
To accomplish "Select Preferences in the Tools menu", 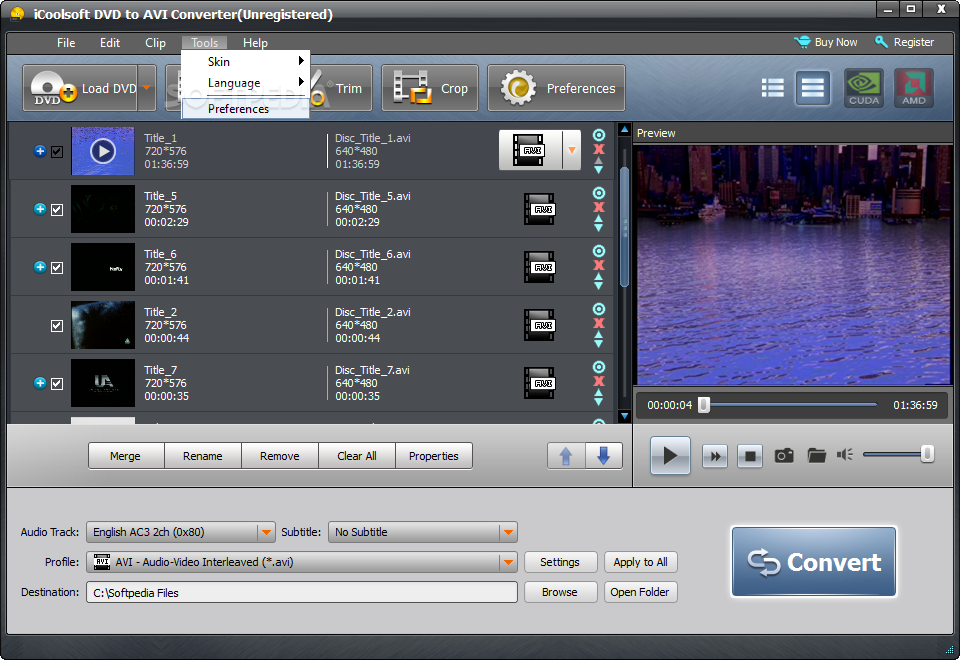I will tap(246, 108).
